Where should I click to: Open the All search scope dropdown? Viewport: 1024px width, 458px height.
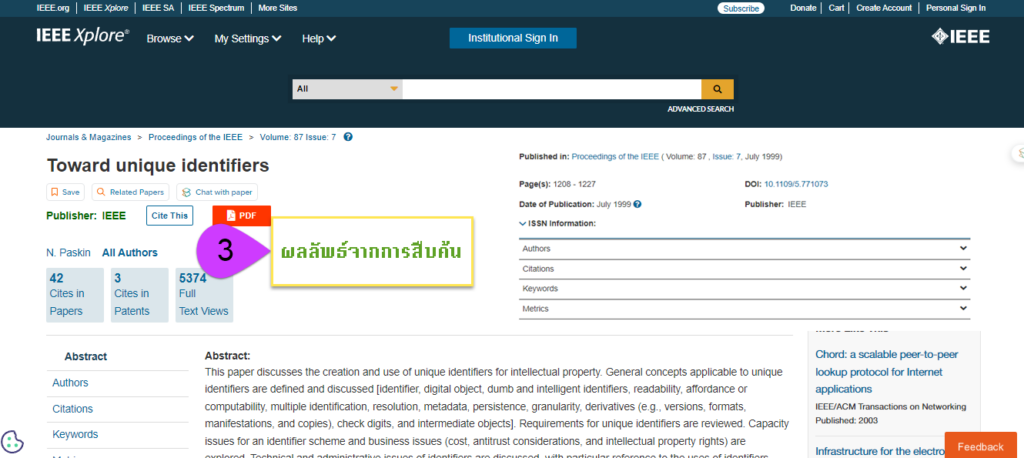[x=347, y=89]
